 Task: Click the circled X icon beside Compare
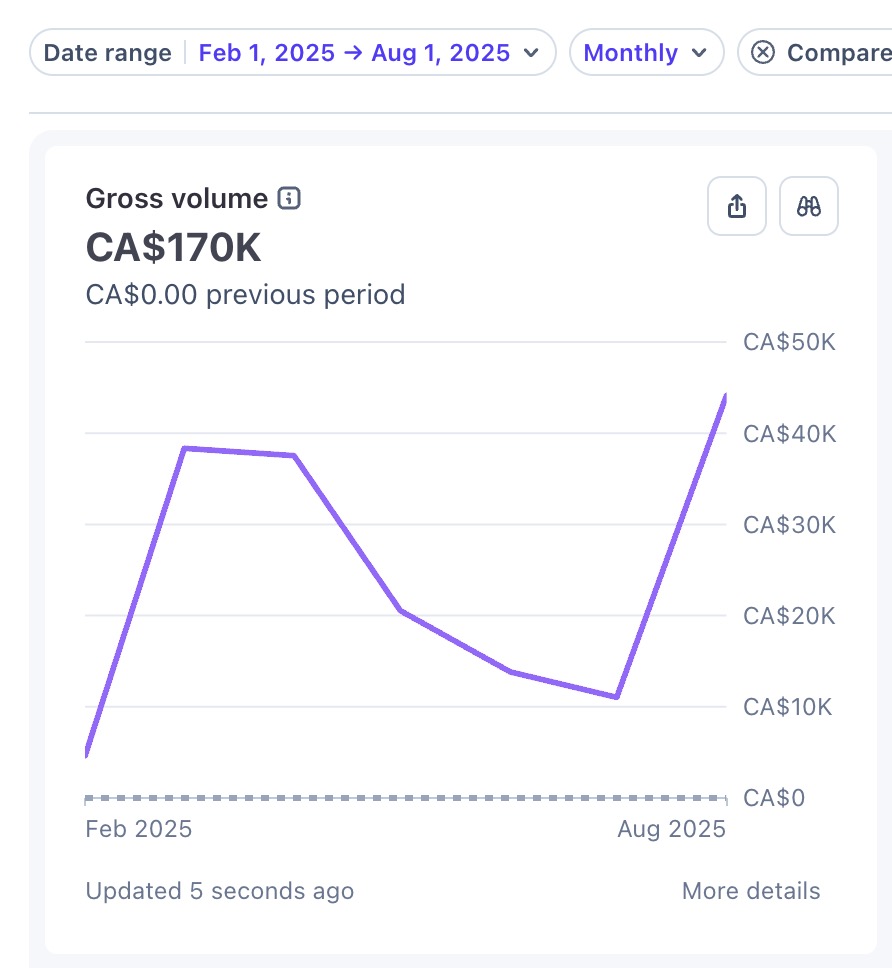click(x=762, y=52)
